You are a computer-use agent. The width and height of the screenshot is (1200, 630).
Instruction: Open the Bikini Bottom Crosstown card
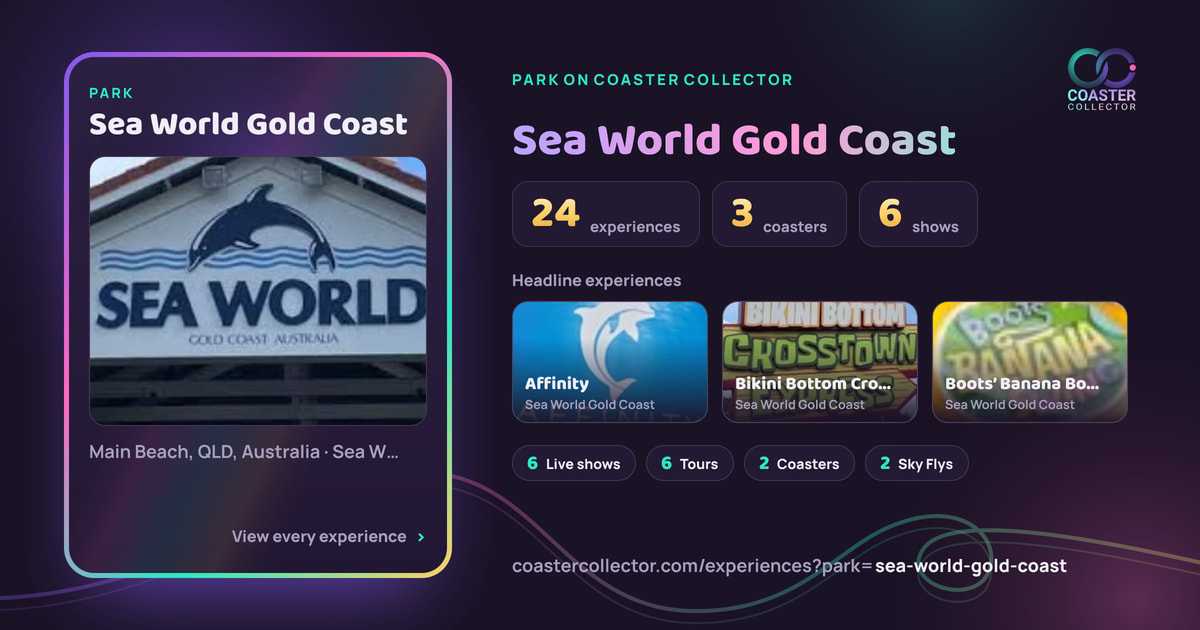click(x=820, y=362)
